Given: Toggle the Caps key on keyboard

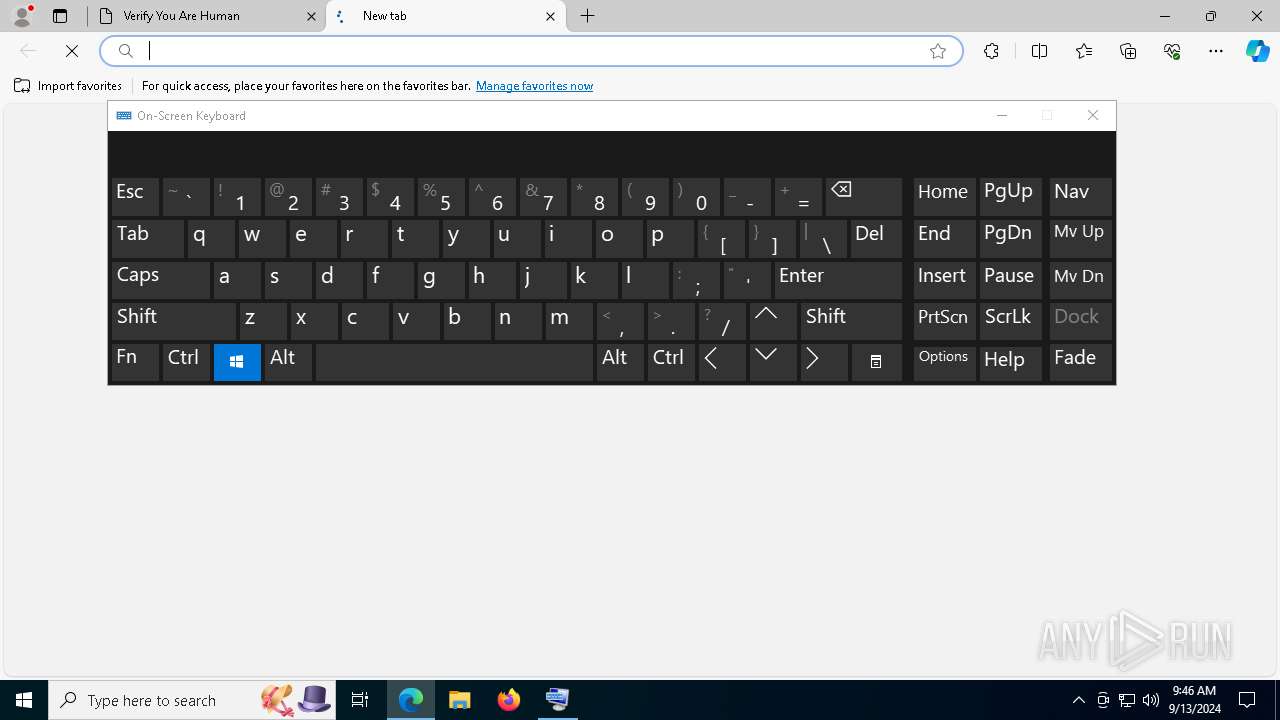Looking at the screenshot, I should 161,279.
